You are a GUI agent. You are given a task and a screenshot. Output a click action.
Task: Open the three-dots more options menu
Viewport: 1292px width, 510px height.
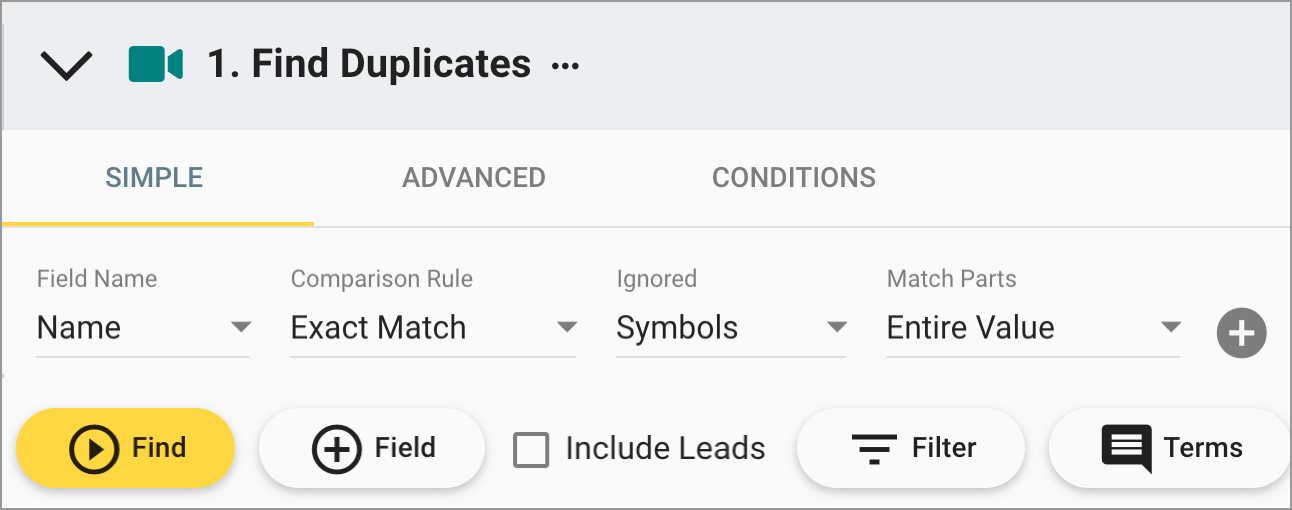(x=565, y=66)
